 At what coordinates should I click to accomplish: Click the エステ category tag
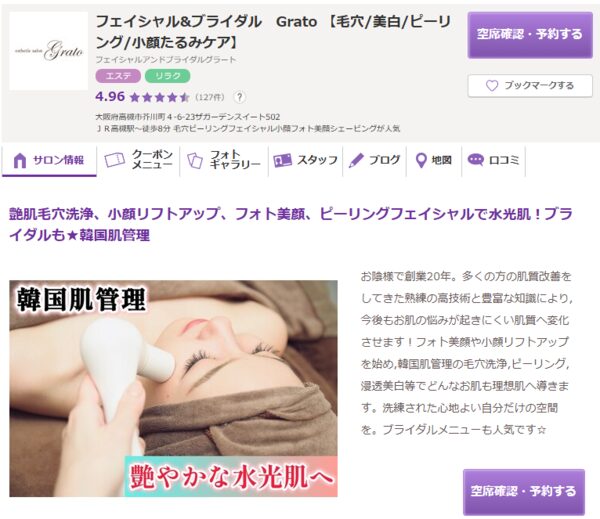tap(118, 76)
